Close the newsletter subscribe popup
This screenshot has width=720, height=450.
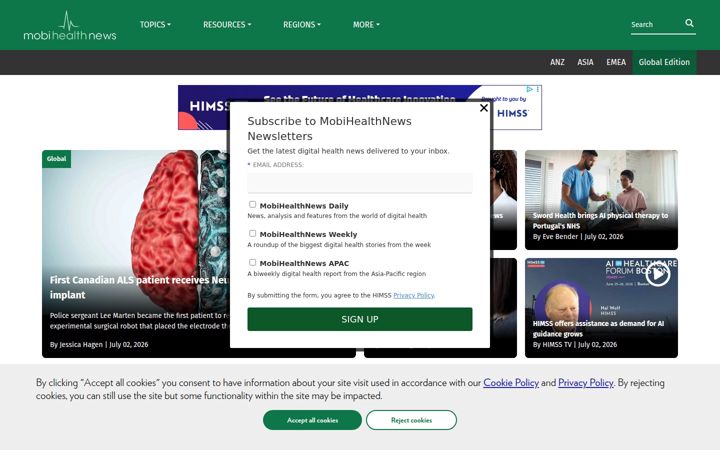(x=484, y=108)
